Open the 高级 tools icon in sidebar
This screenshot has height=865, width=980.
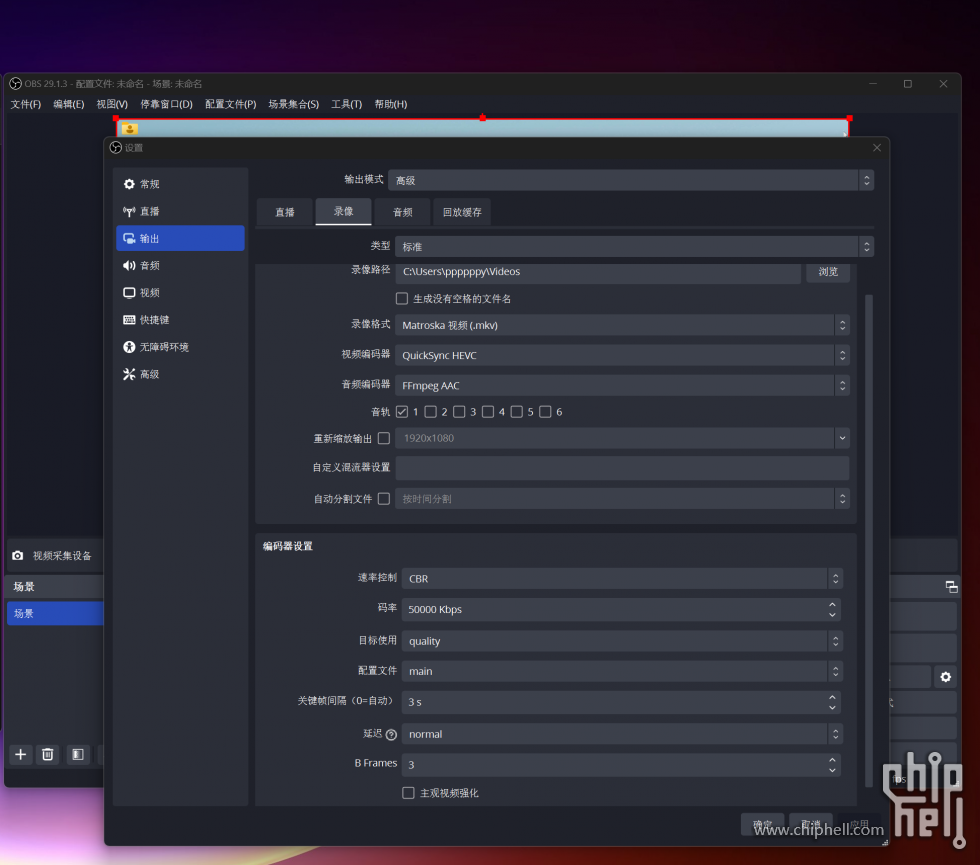coord(129,374)
